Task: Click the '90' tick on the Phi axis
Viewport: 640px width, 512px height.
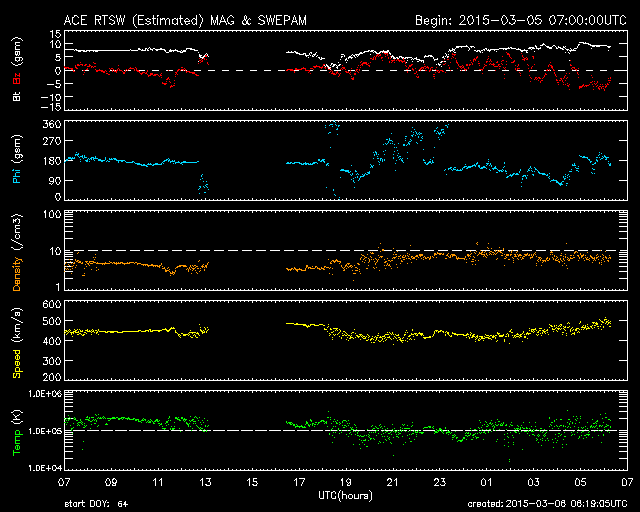Action: point(55,180)
